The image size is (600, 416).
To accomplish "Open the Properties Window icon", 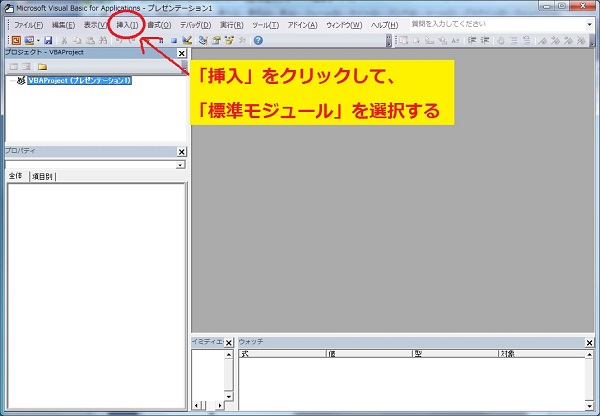I will pos(216,40).
